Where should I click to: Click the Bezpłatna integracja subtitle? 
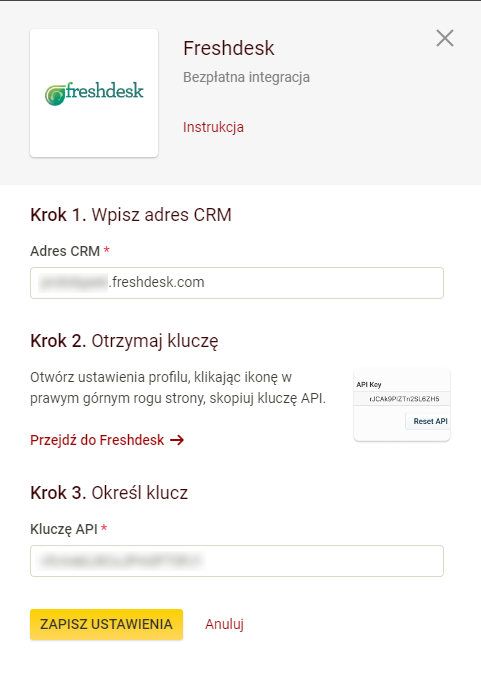(247, 77)
